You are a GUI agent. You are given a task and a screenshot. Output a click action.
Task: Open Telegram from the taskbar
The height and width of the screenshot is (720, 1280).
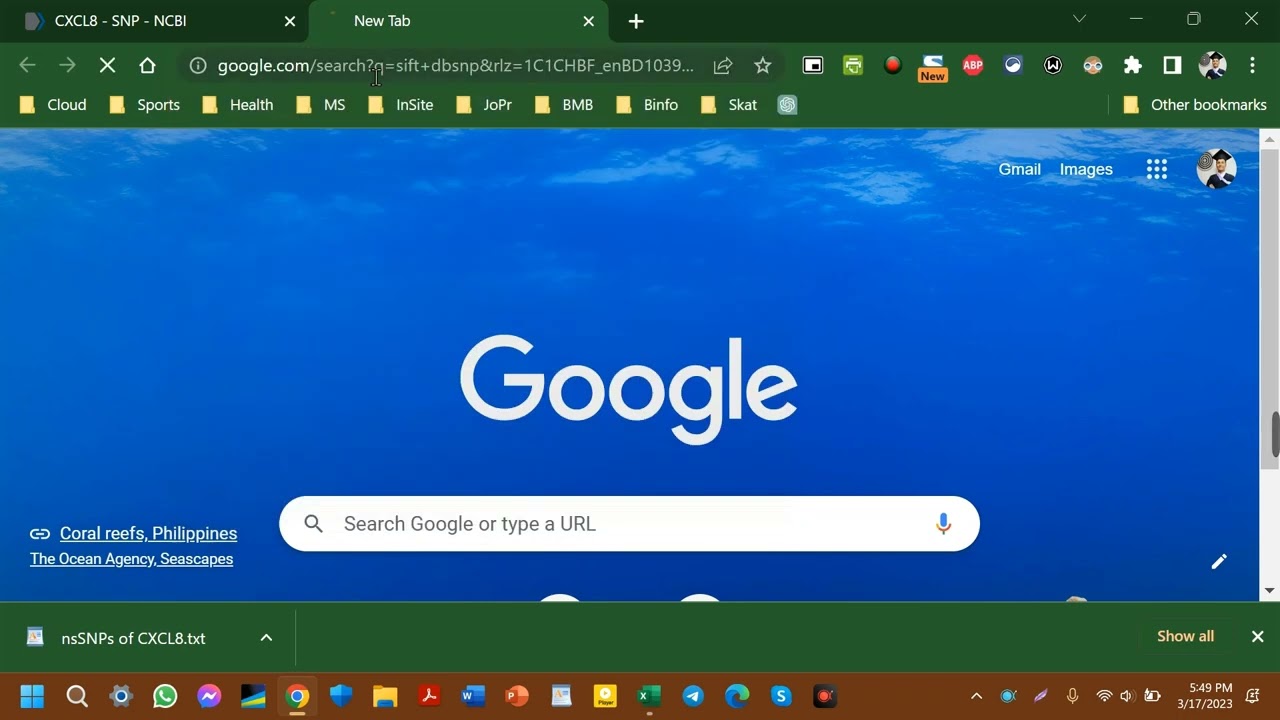pos(693,696)
